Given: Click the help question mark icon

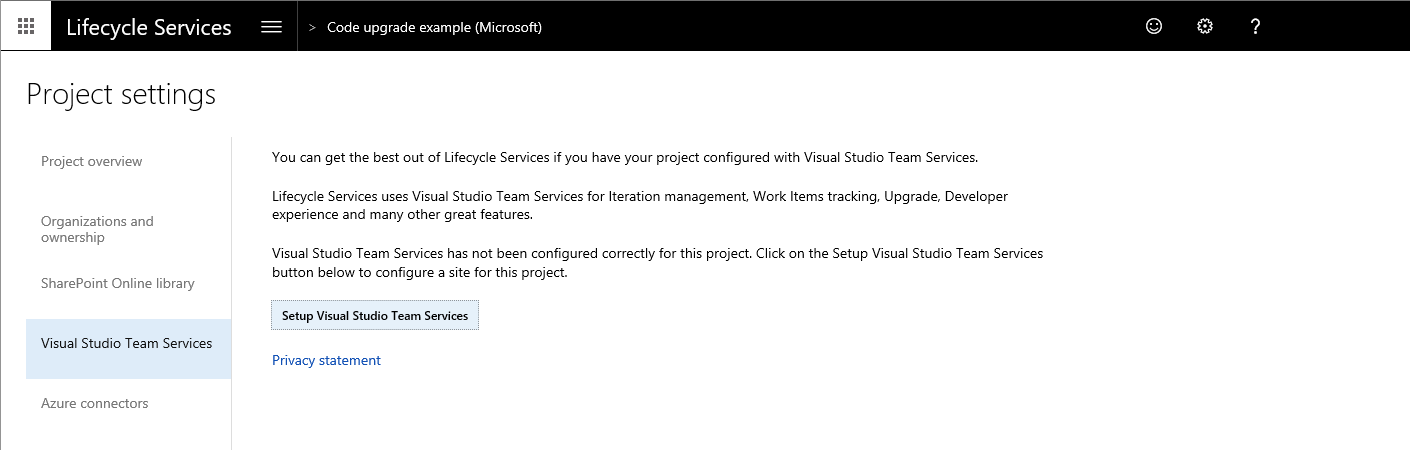Looking at the screenshot, I should 1256,27.
